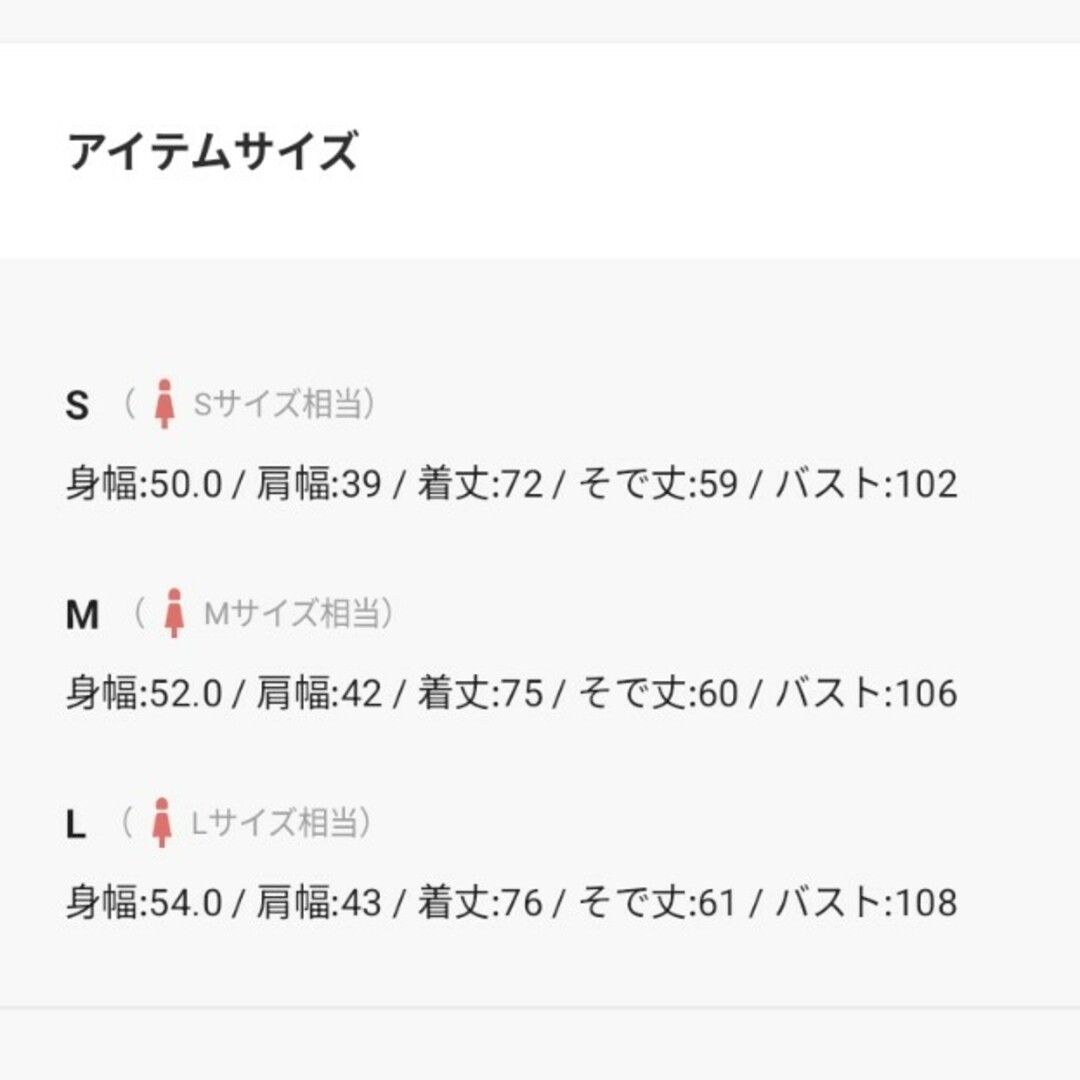Click the S measurement そで丈:59
Viewport: 1080px width, 1080px height.
[658, 483]
